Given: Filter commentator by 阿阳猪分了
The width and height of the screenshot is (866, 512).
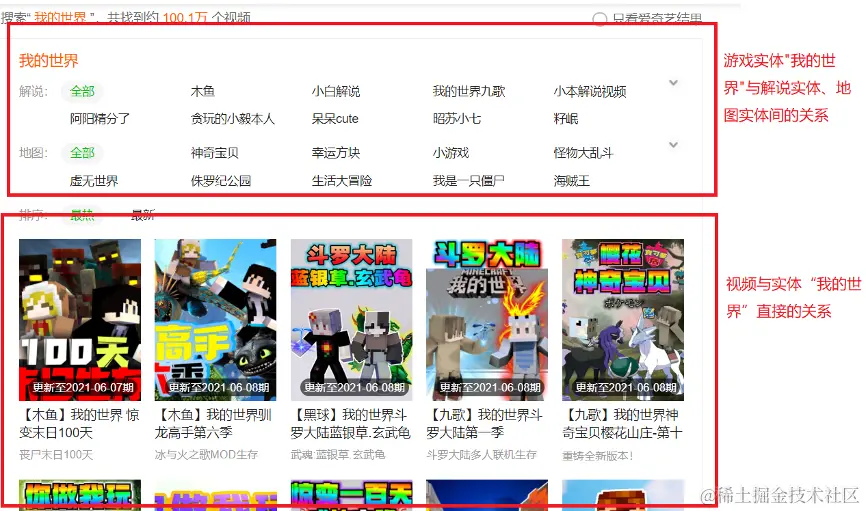Looking at the screenshot, I should [x=100, y=118].
